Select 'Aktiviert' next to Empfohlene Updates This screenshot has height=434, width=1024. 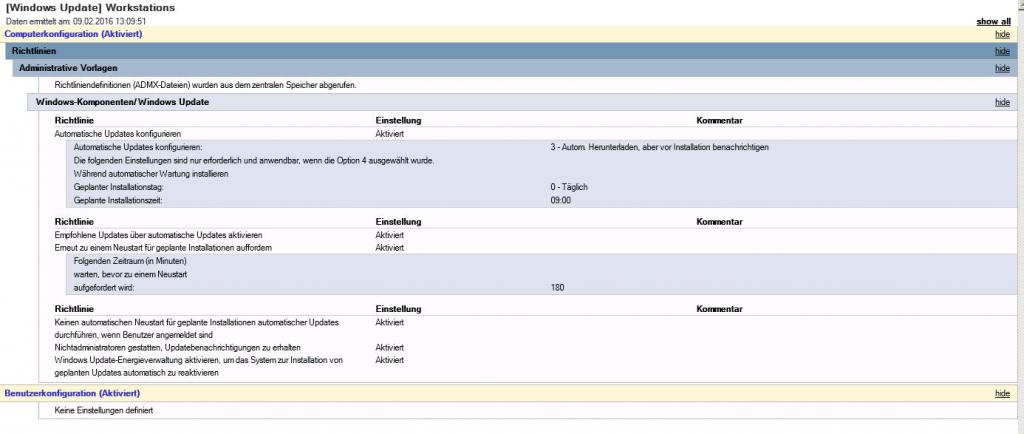tap(390, 235)
